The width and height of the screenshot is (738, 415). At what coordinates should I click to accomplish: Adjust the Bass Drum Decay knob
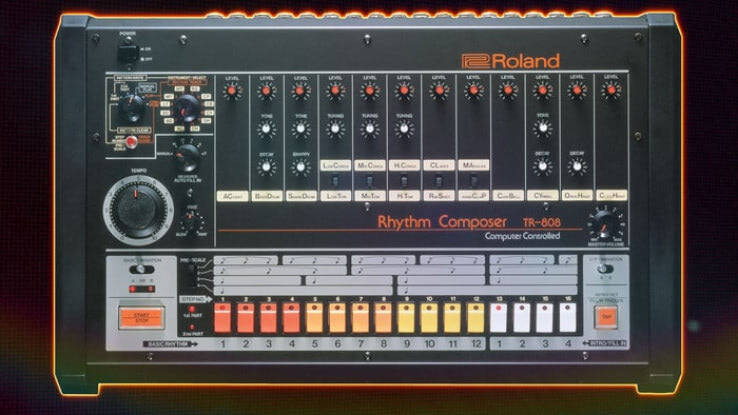click(x=266, y=167)
